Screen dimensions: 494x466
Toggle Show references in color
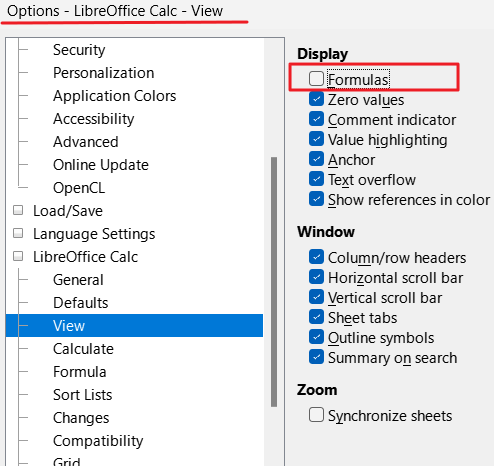click(316, 199)
